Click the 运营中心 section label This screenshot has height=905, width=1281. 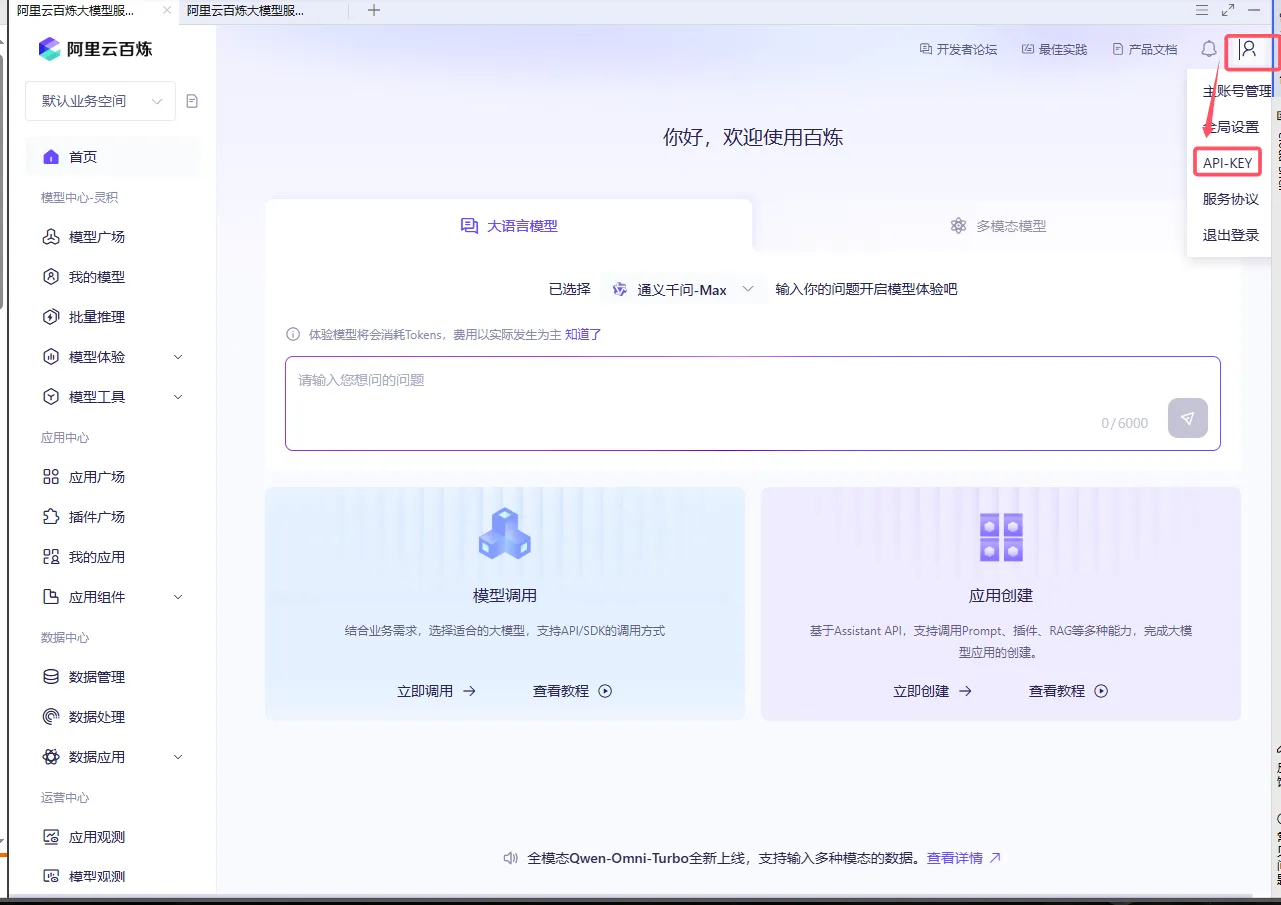pyautogui.click(x=65, y=798)
